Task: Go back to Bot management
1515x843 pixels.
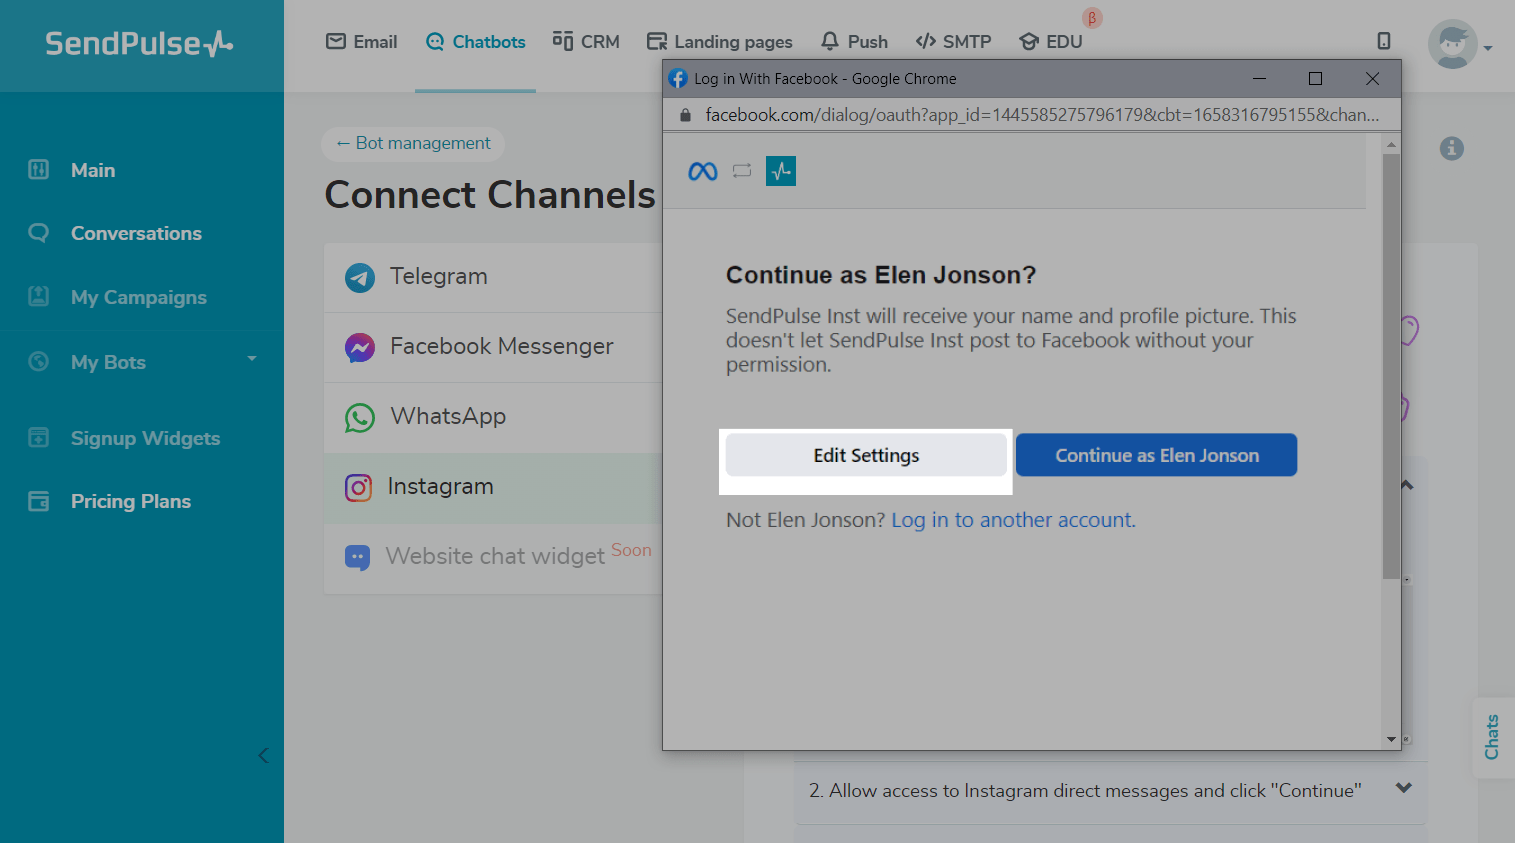Action: 413,144
